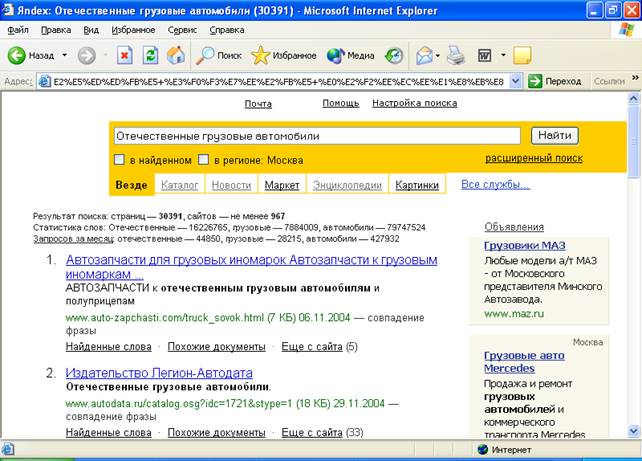Go to the Home page icon
Viewport: 642px width, 461px height.
176,55
